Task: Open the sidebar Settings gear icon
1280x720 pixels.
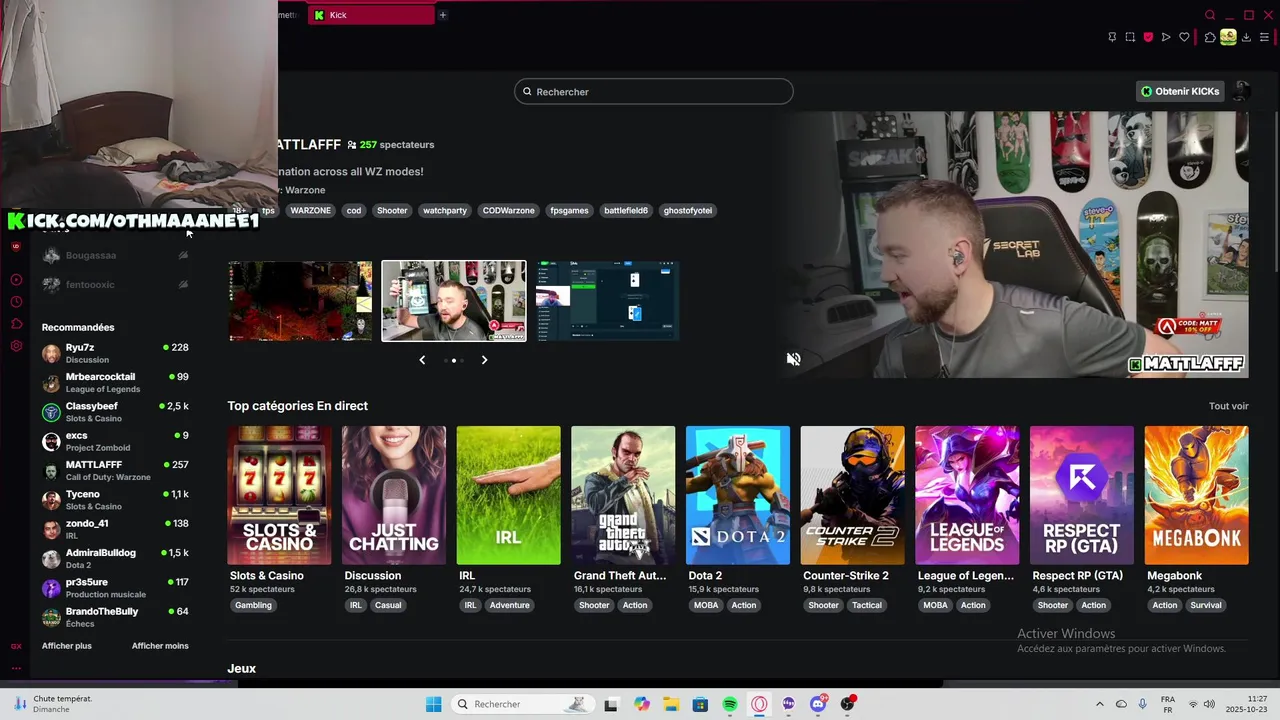Action: (x=16, y=346)
